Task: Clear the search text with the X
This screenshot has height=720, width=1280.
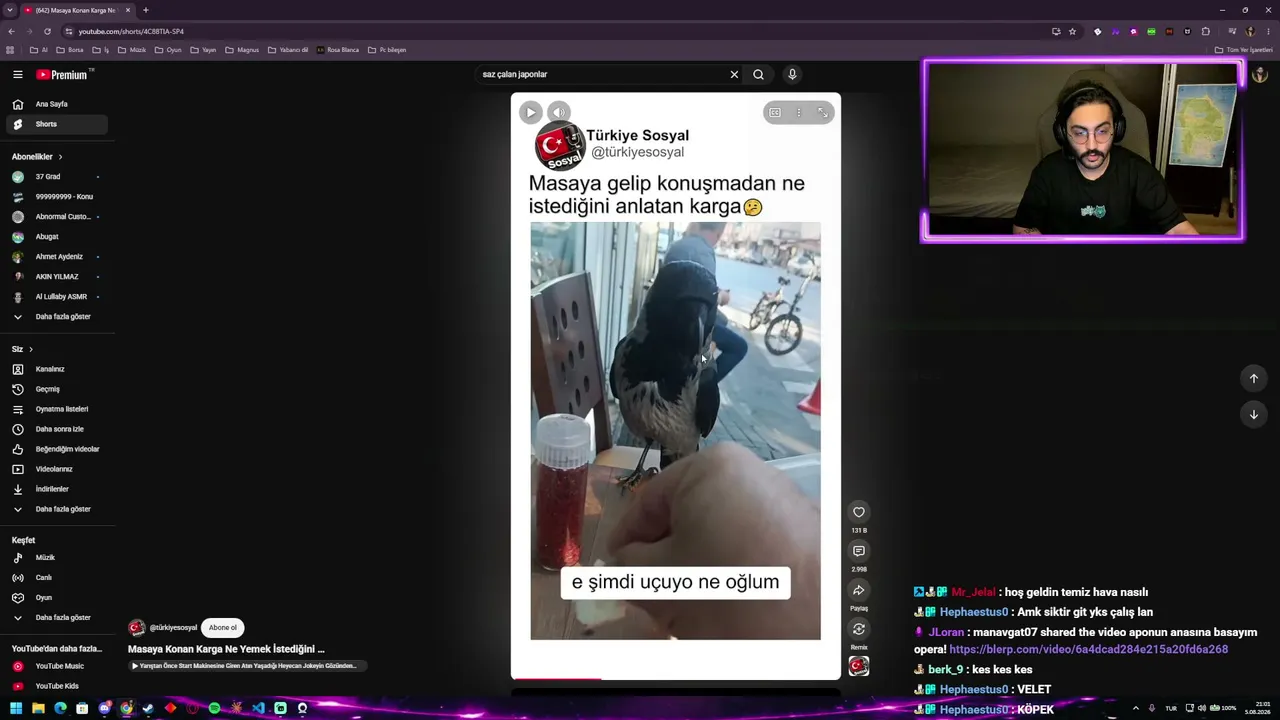Action: 734,74
